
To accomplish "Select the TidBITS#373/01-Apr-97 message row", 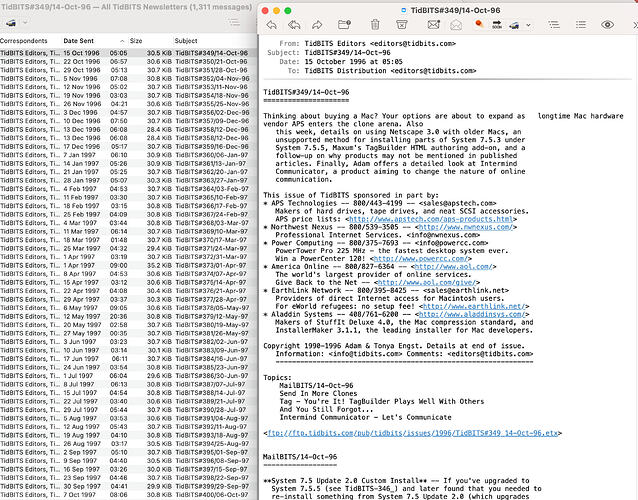I will 129,265.
